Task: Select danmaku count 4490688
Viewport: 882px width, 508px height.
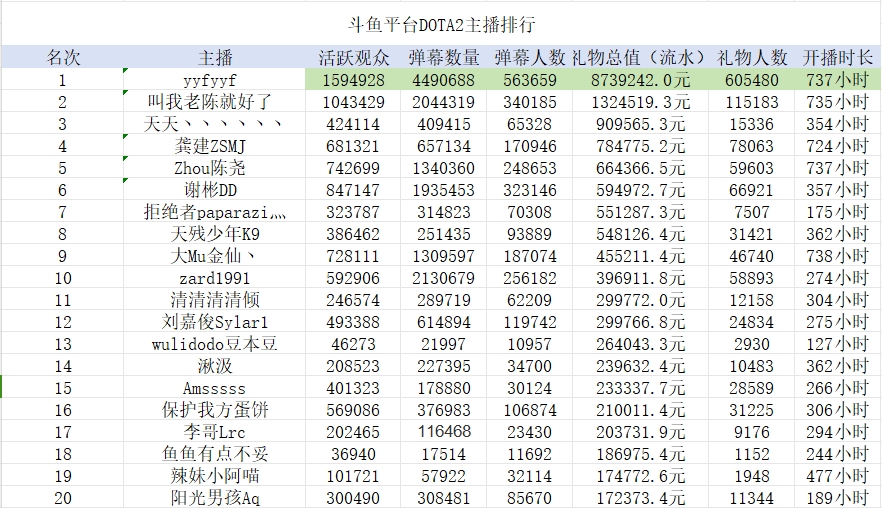Action: coord(443,80)
